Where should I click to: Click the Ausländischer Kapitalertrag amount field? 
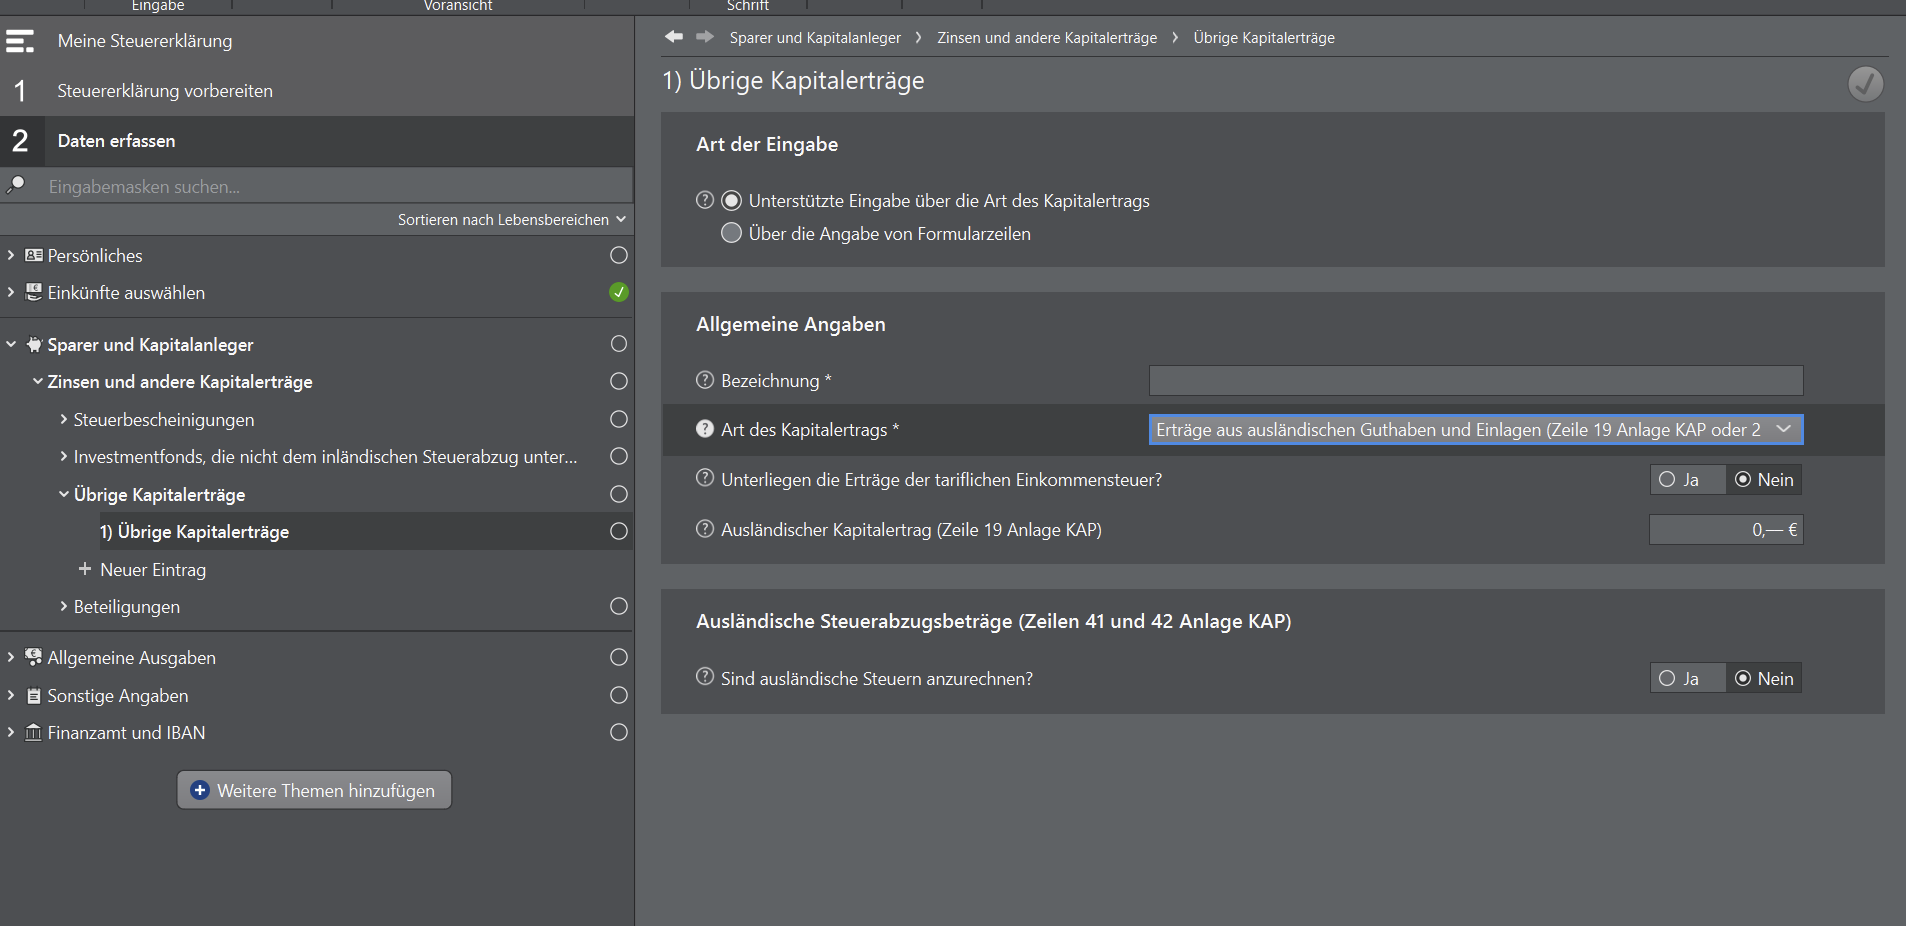(x=1725, y=530)
